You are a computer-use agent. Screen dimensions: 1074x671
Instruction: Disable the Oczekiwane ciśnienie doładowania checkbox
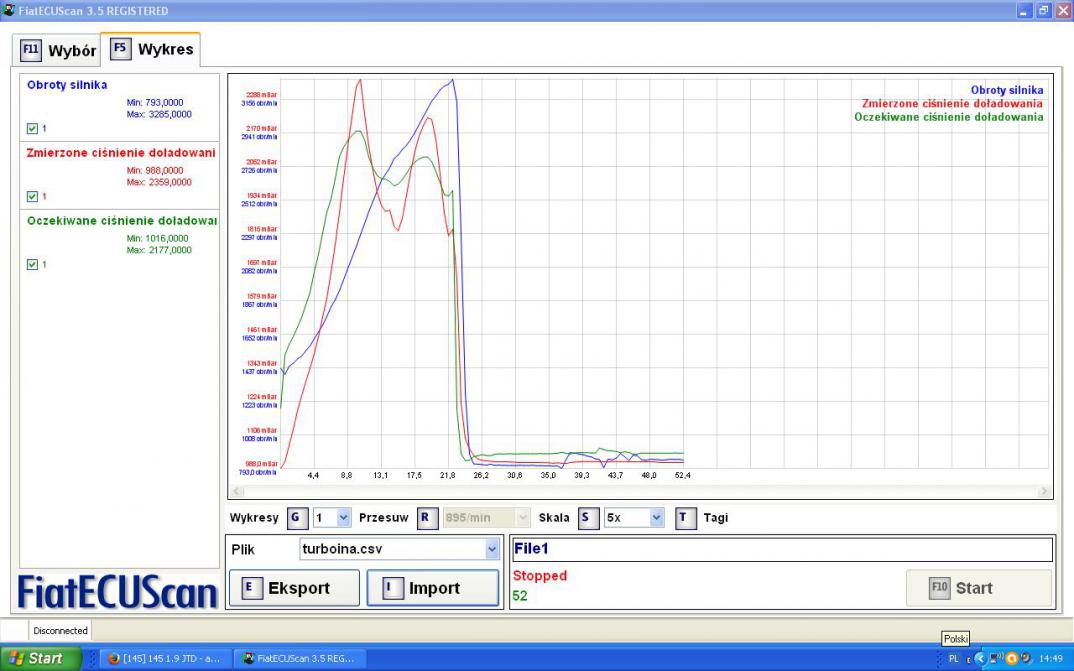click(33, 264)
